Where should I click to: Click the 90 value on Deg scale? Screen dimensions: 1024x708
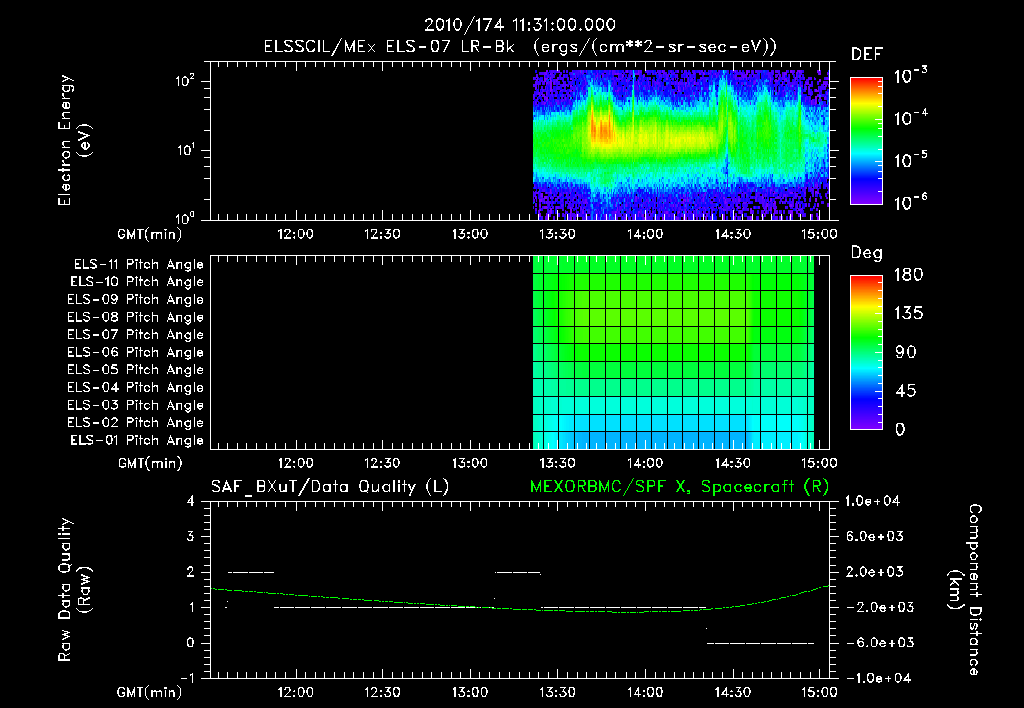(906, 352)
